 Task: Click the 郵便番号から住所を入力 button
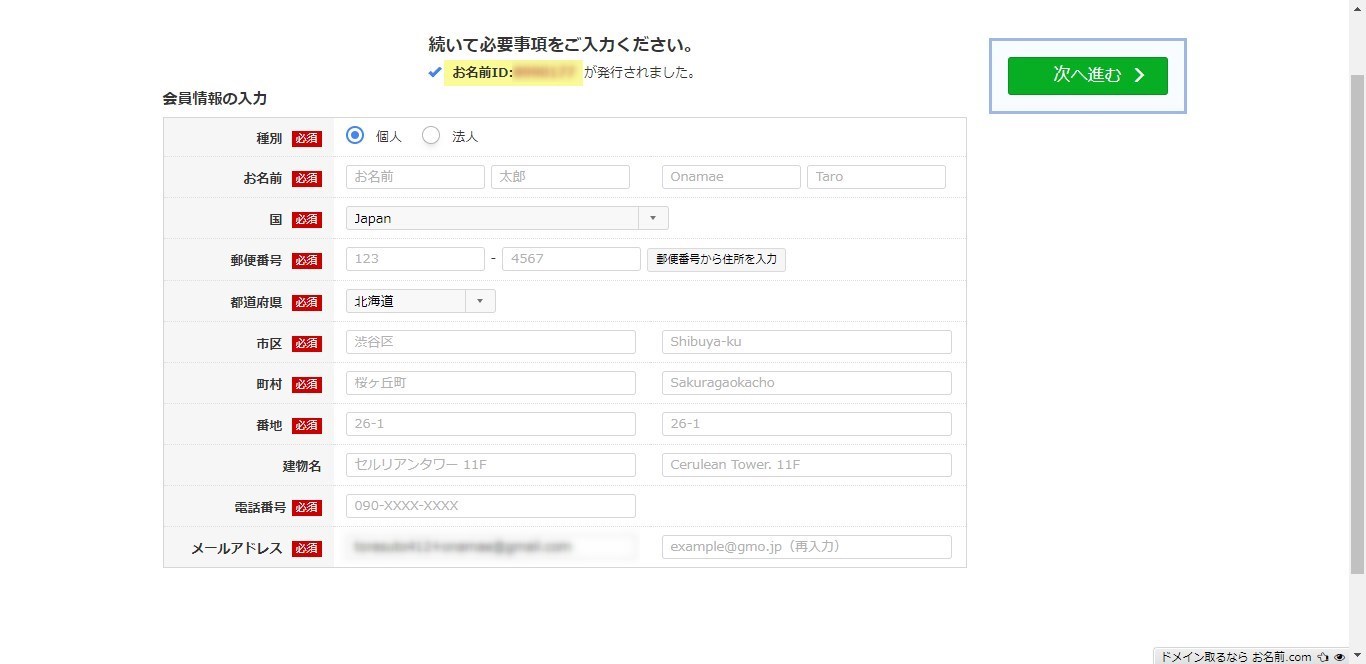(x=716, y=259)
